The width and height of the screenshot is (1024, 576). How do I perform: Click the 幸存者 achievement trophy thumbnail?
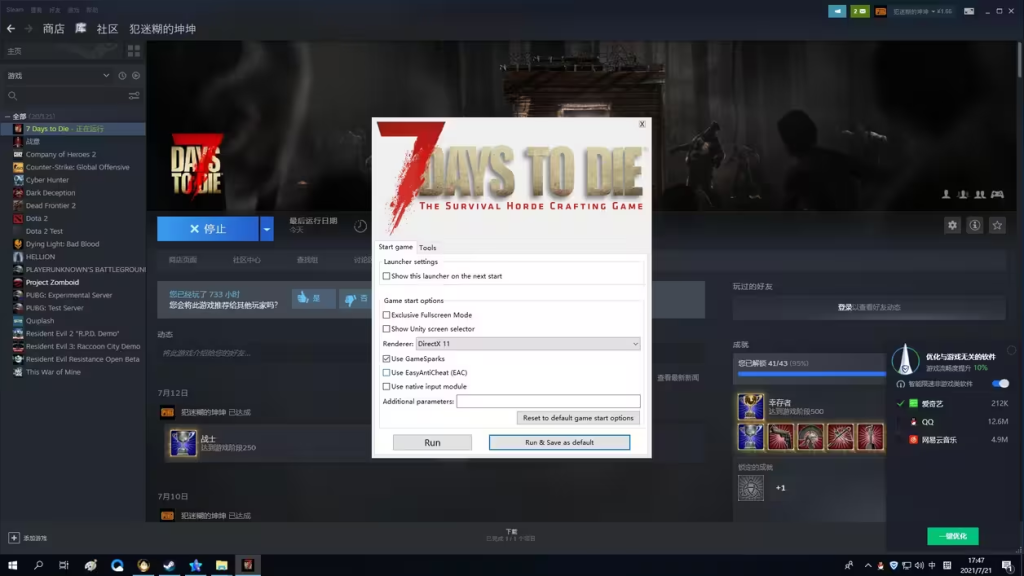[750, 406]
